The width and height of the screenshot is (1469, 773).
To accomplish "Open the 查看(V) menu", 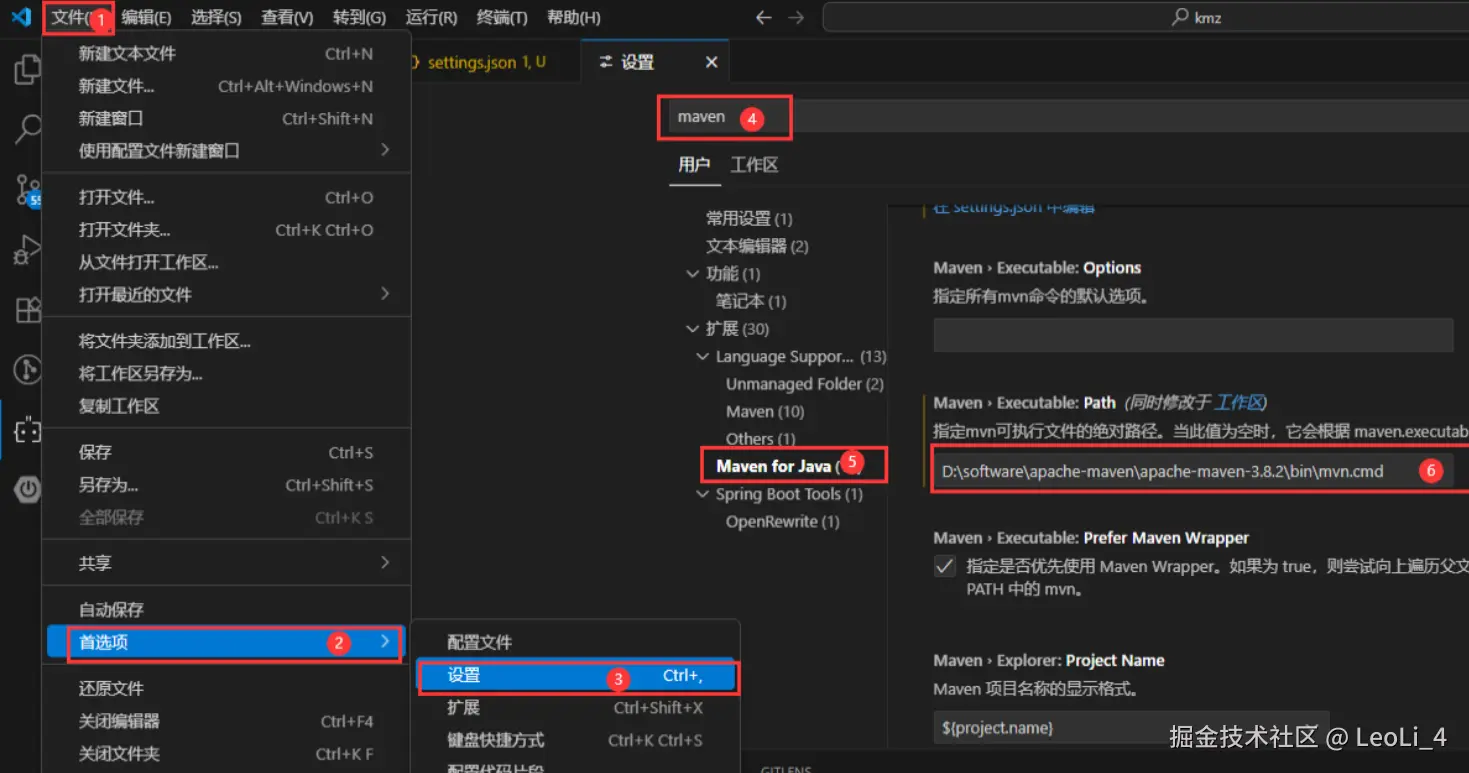I will tap(287, 17).
